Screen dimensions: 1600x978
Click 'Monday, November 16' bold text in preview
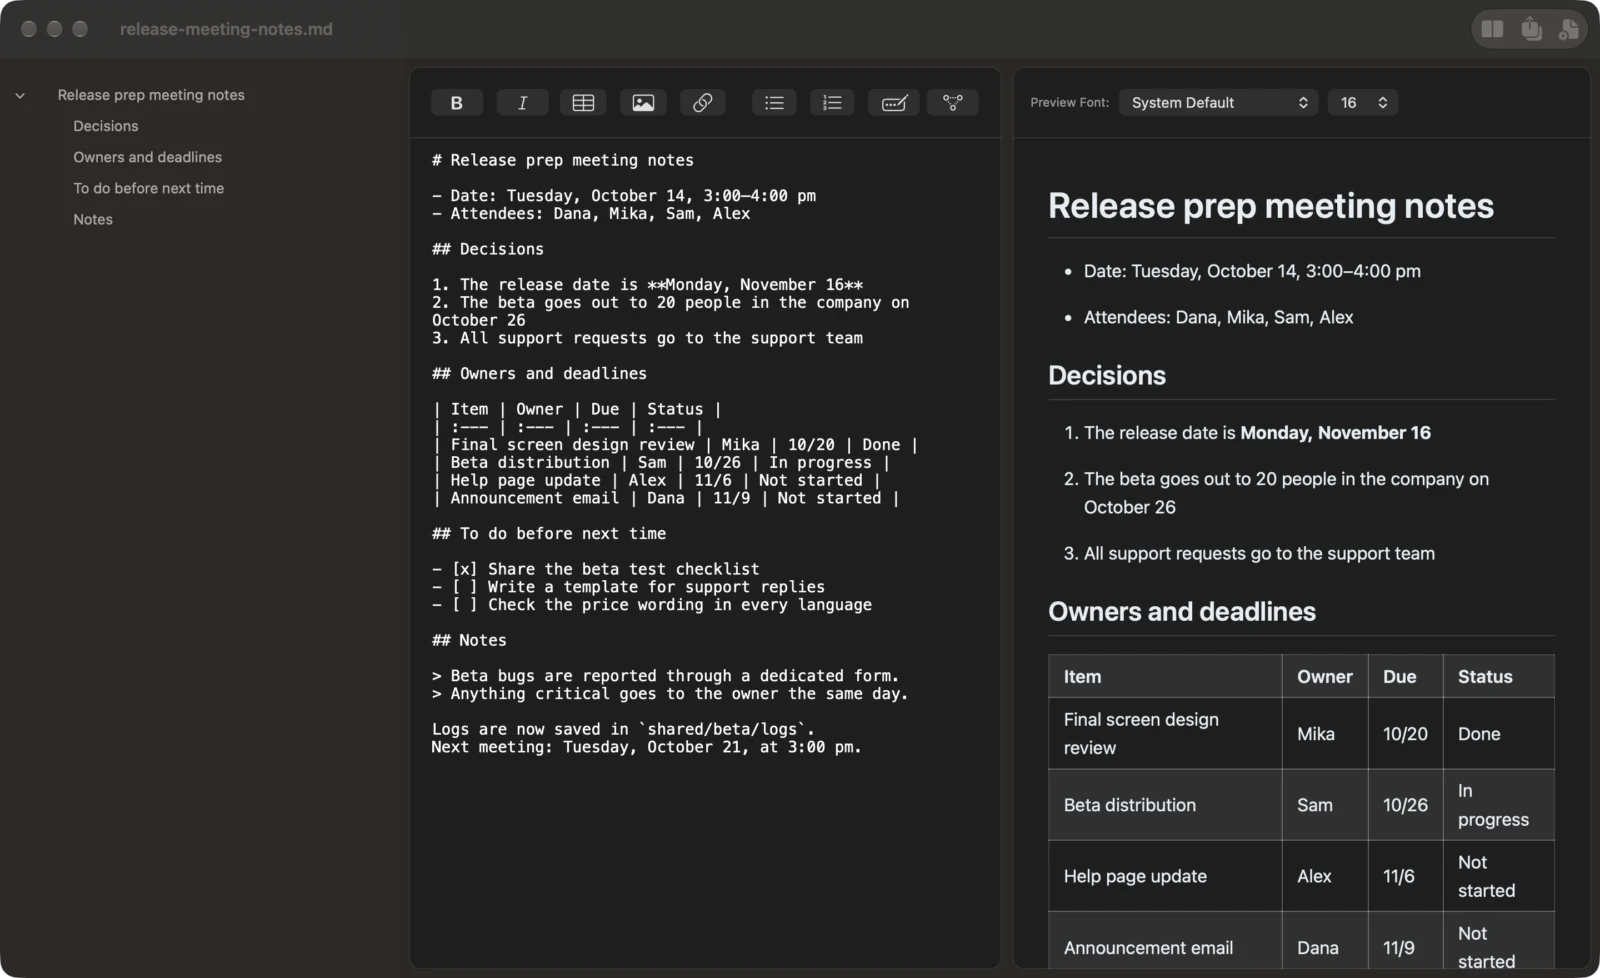[1335, 433]
